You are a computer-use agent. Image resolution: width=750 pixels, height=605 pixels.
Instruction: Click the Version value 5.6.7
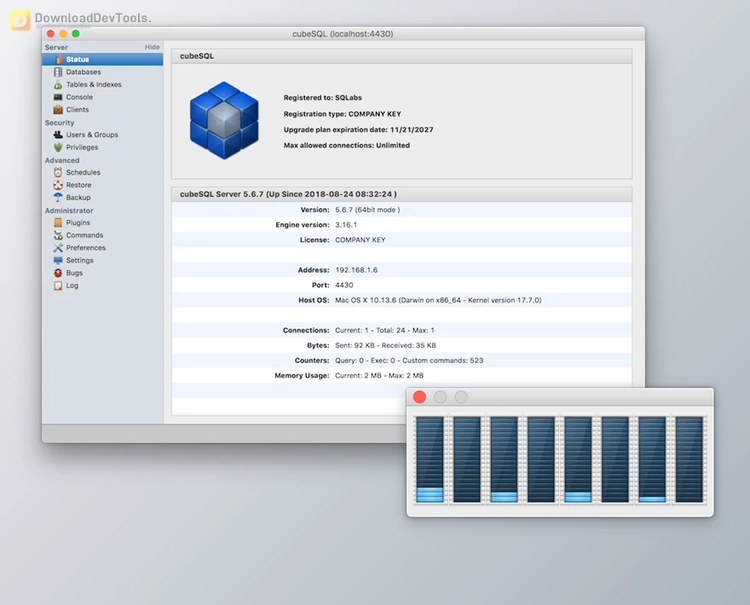coord(367,210)
